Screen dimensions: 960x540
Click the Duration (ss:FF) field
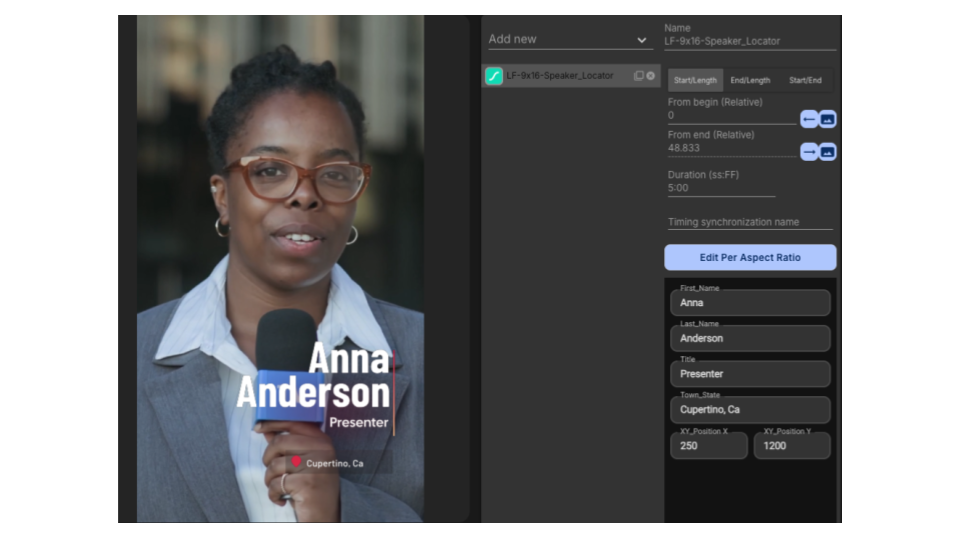(721, 188)
